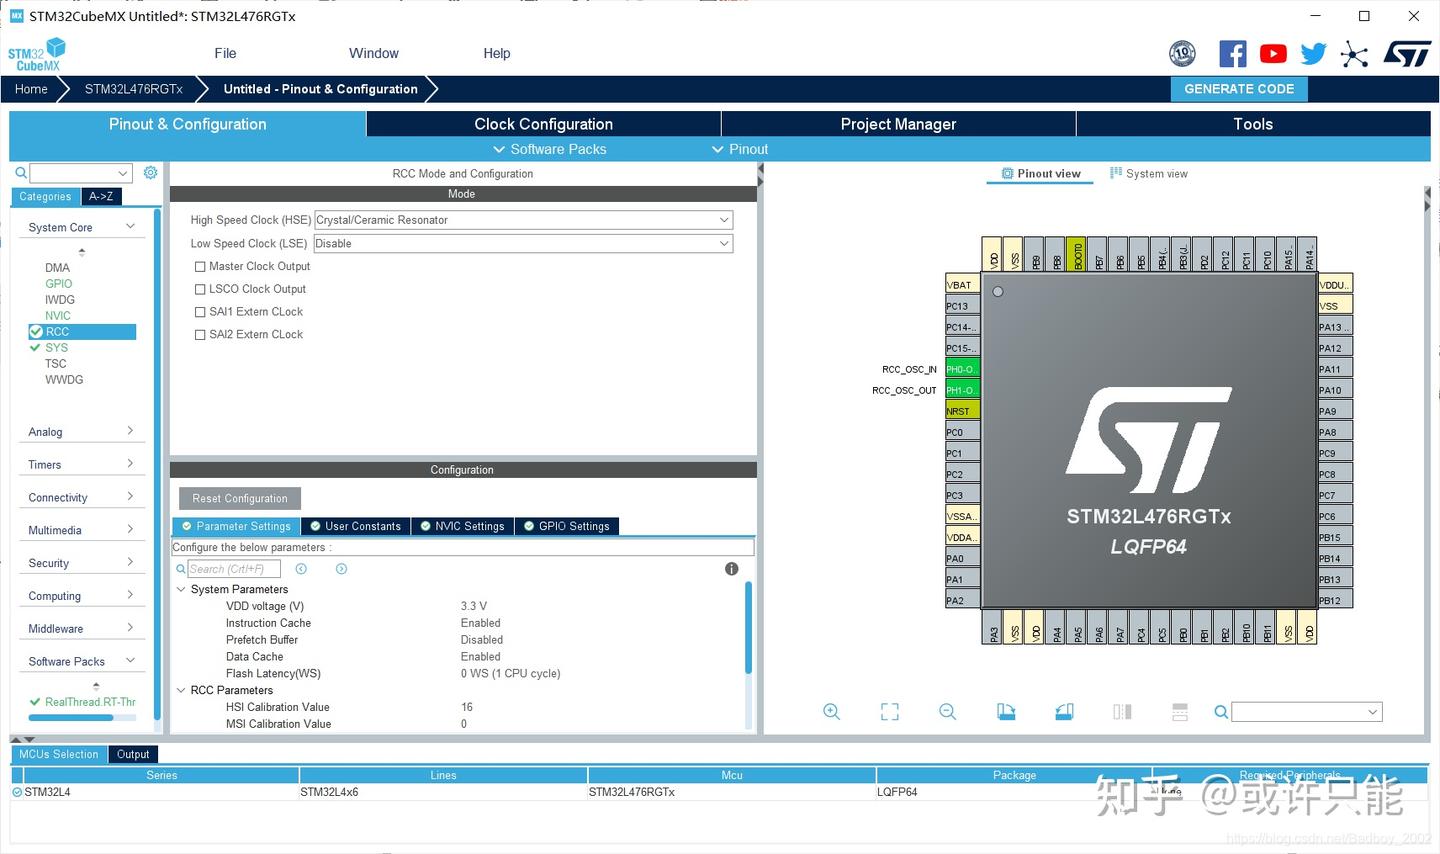Click the zoom-in icon below the pinout view
The height and width of the screenshot is (854, 1440).
coord(831,711)
